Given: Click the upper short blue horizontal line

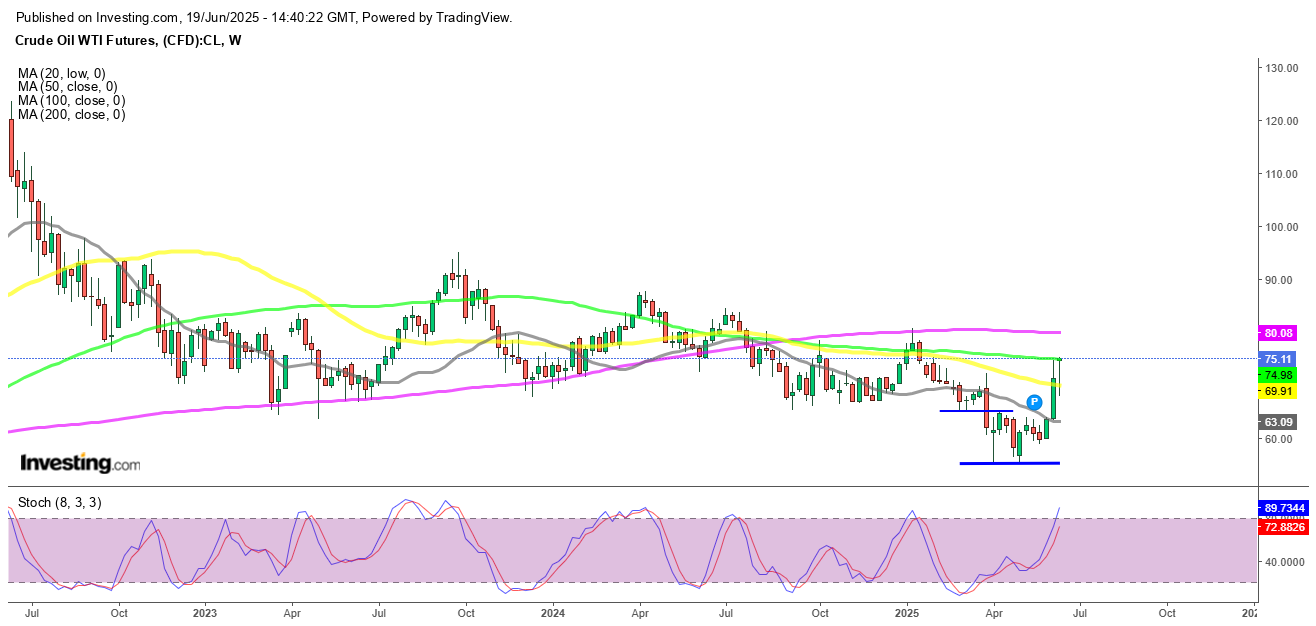Looking at the screenshot, I should coord(976,411).
